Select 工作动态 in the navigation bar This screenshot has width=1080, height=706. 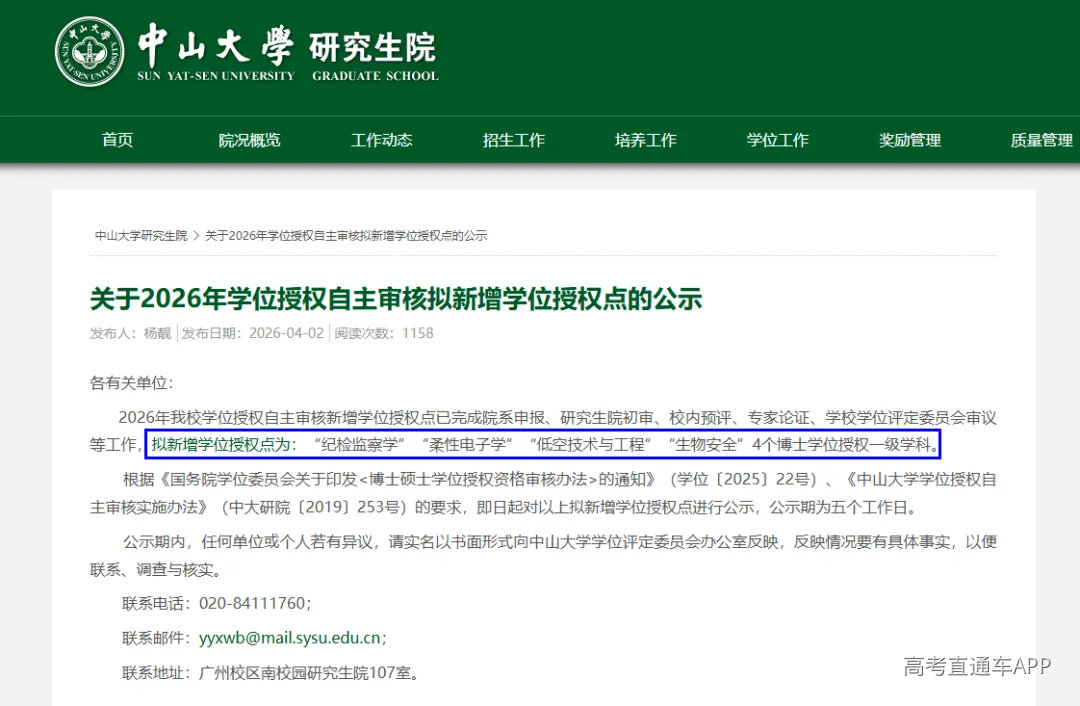click(x=381, y=140)
